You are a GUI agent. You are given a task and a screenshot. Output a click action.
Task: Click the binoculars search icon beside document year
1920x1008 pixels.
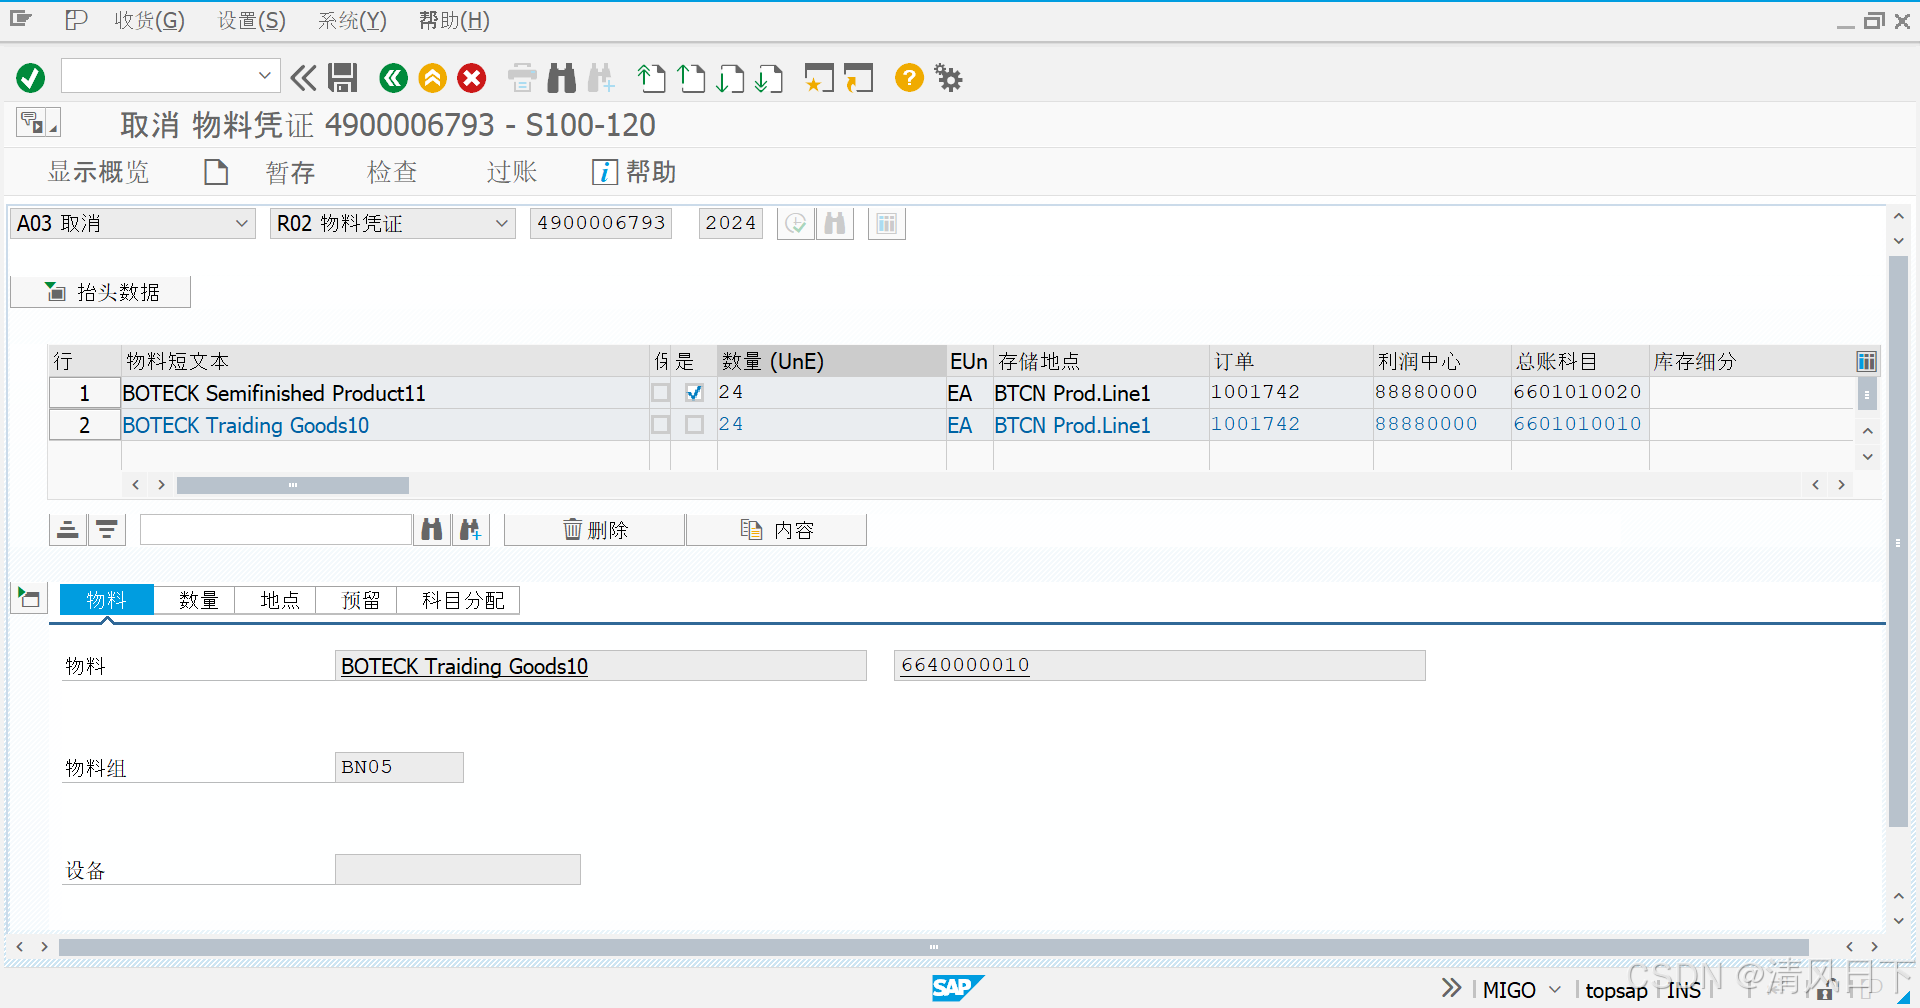click(x=835, y=223)
